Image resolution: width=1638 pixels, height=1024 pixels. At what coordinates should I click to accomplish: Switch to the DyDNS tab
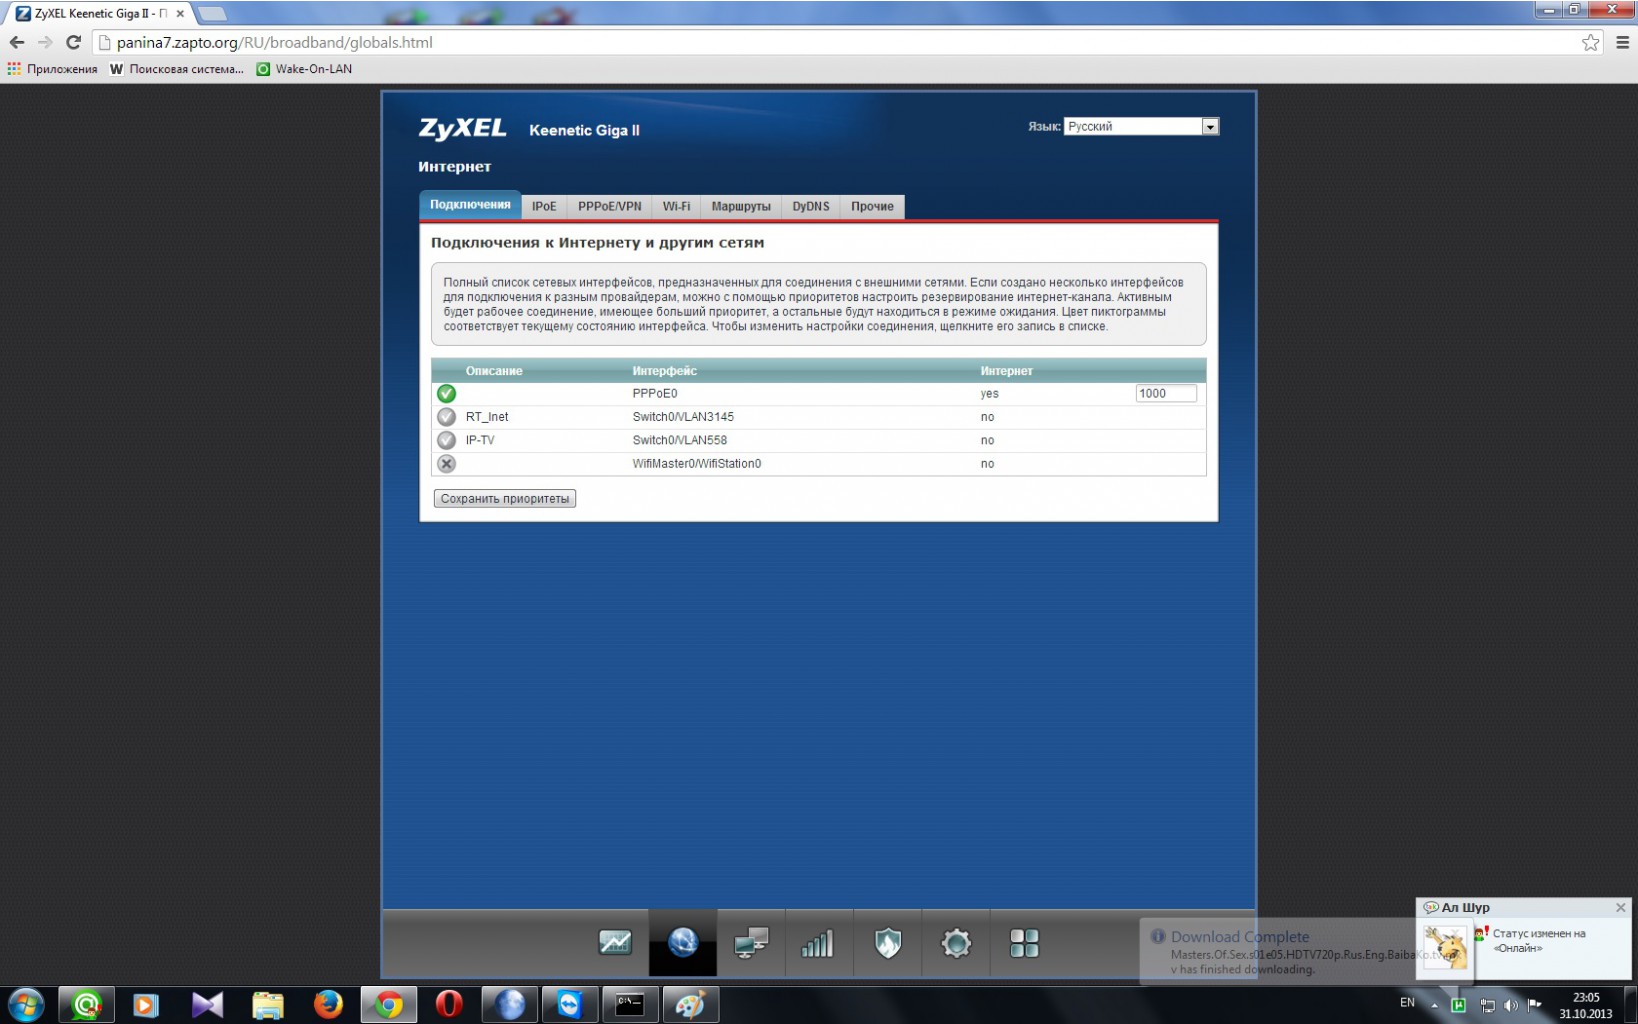click(811, 206)
